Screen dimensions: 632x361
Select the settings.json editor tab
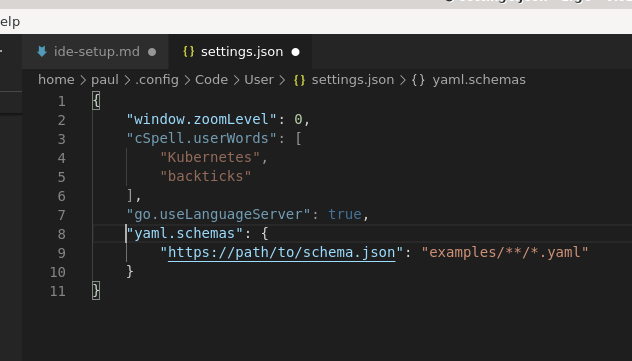coord(240,52)
